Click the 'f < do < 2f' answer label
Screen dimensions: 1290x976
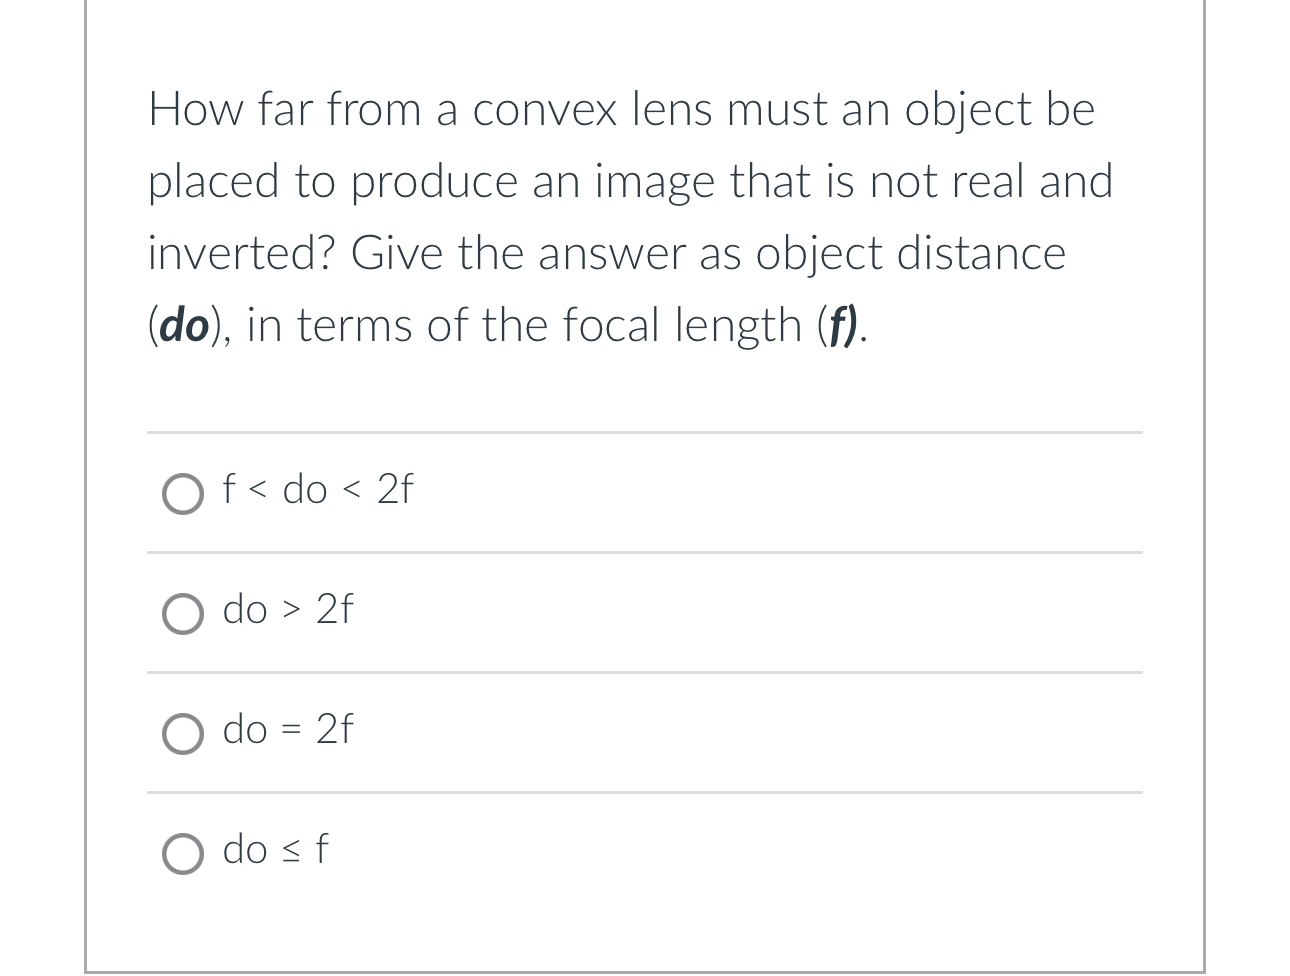pos(318,489)
